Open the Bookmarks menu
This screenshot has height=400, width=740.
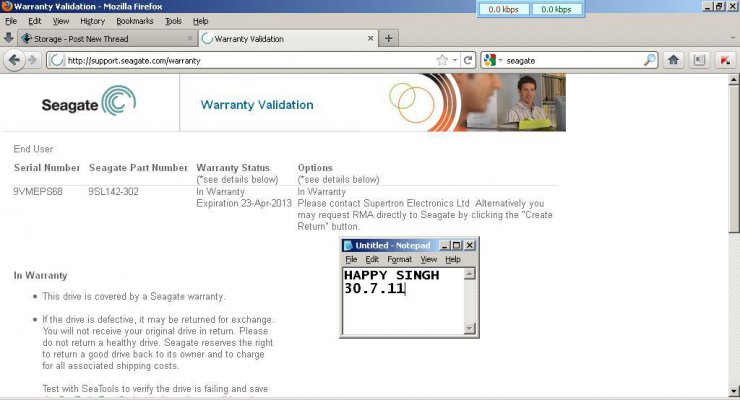pyautogui.click(x=135, y=21)
